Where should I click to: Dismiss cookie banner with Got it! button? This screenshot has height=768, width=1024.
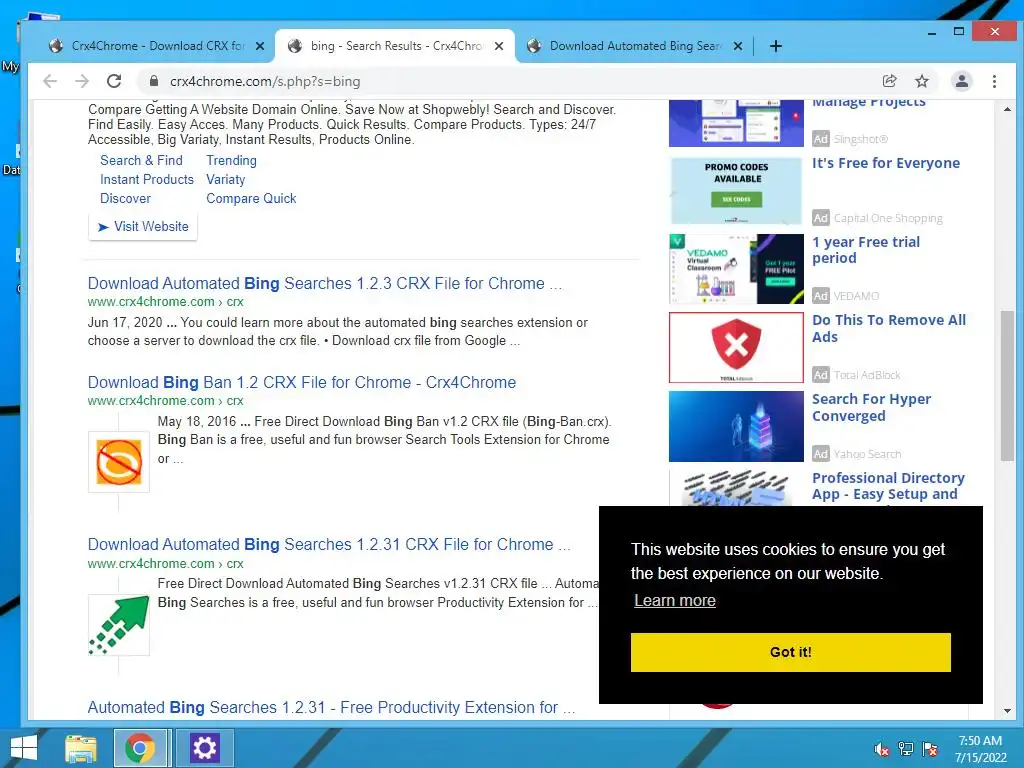[x=790, y=652]
